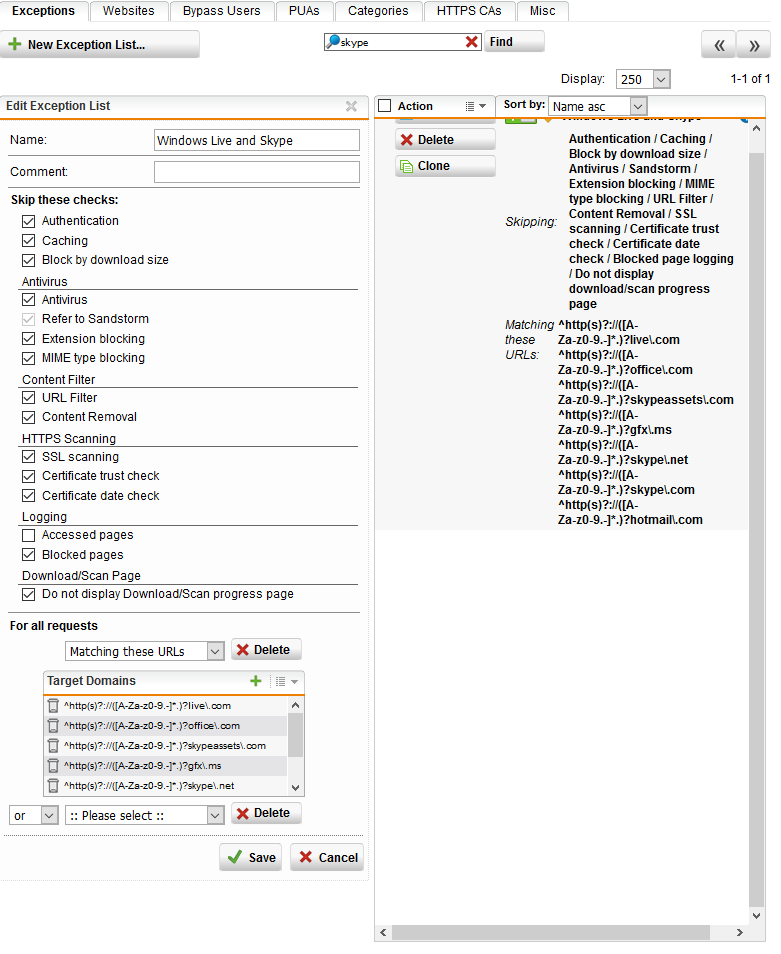The width and height of the screenshot is (781, 954).
Task: Add a new Target Domain with plus icon
Action: [256, 681]
